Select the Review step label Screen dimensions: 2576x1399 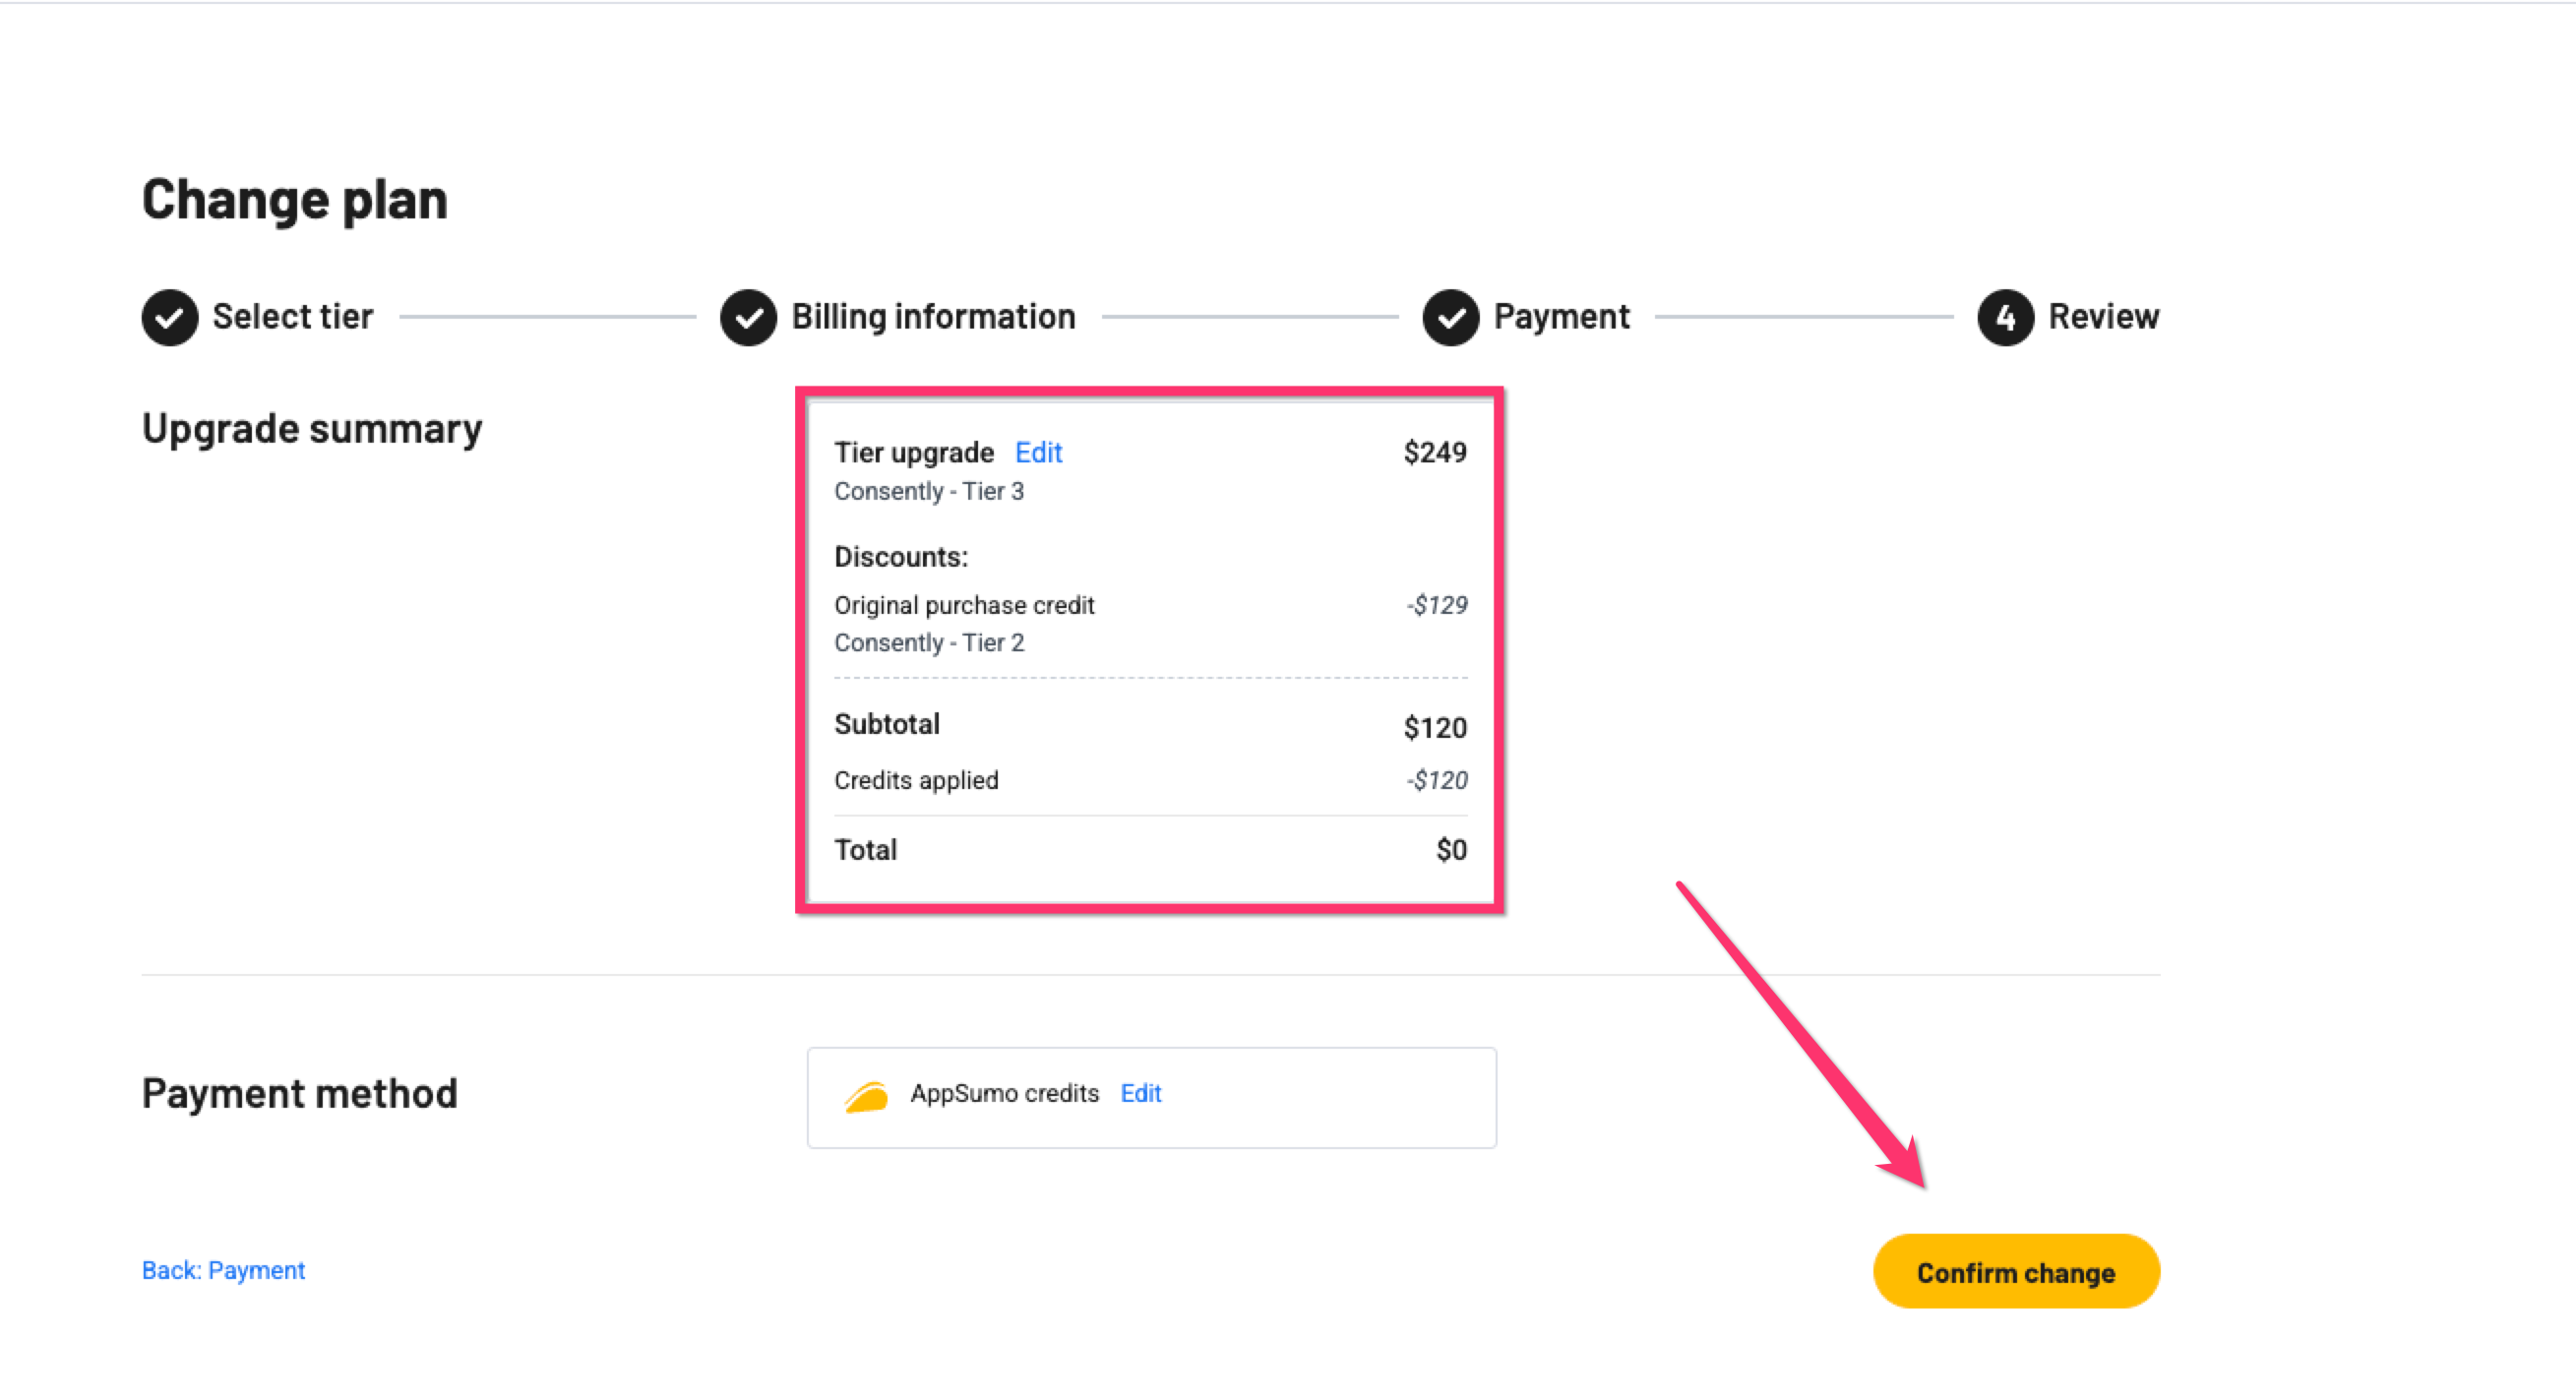2103,317
